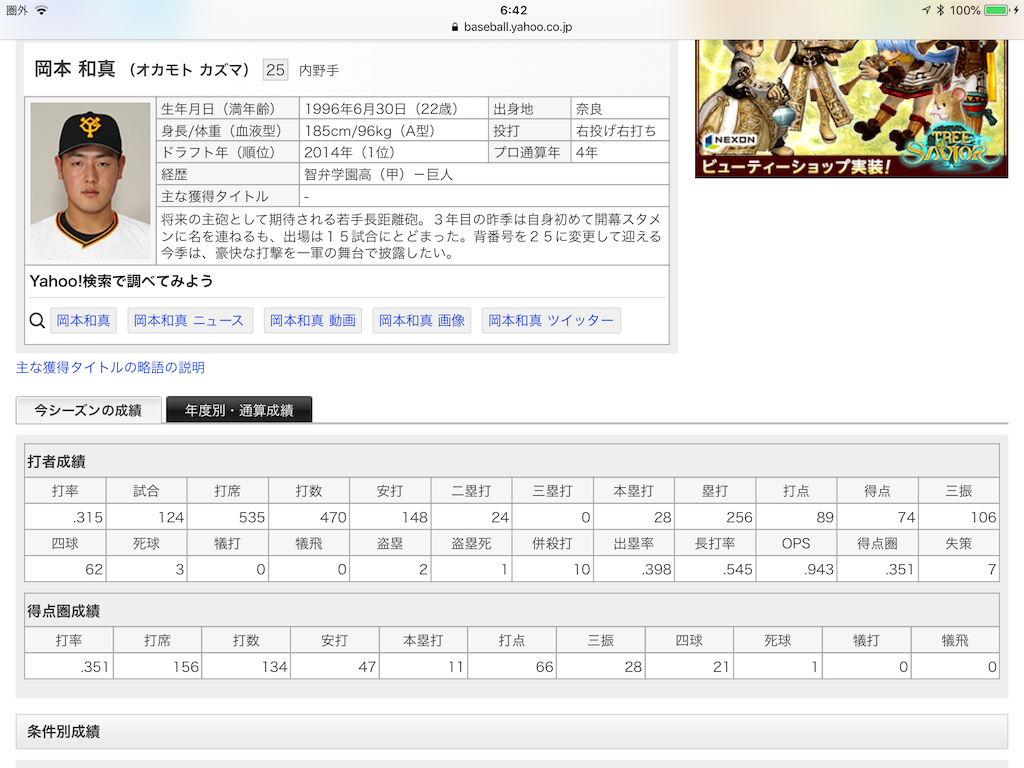Click the birthplace value 奈良
The width and height of the screenshot is (1024, 768).
589,109
